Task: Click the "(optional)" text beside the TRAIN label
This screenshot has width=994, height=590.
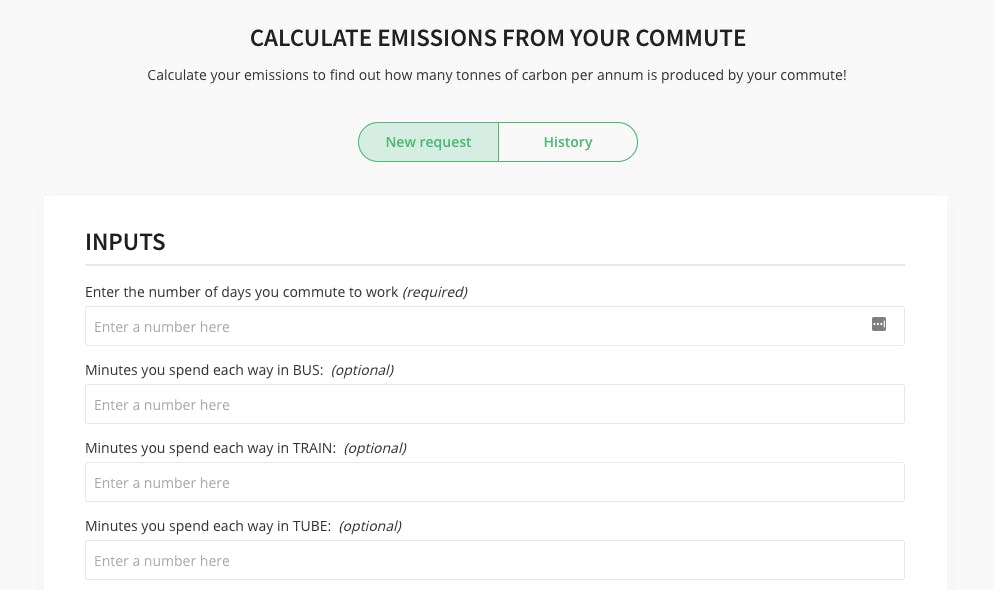Action: pyautogui.click(x=375, y=448)
